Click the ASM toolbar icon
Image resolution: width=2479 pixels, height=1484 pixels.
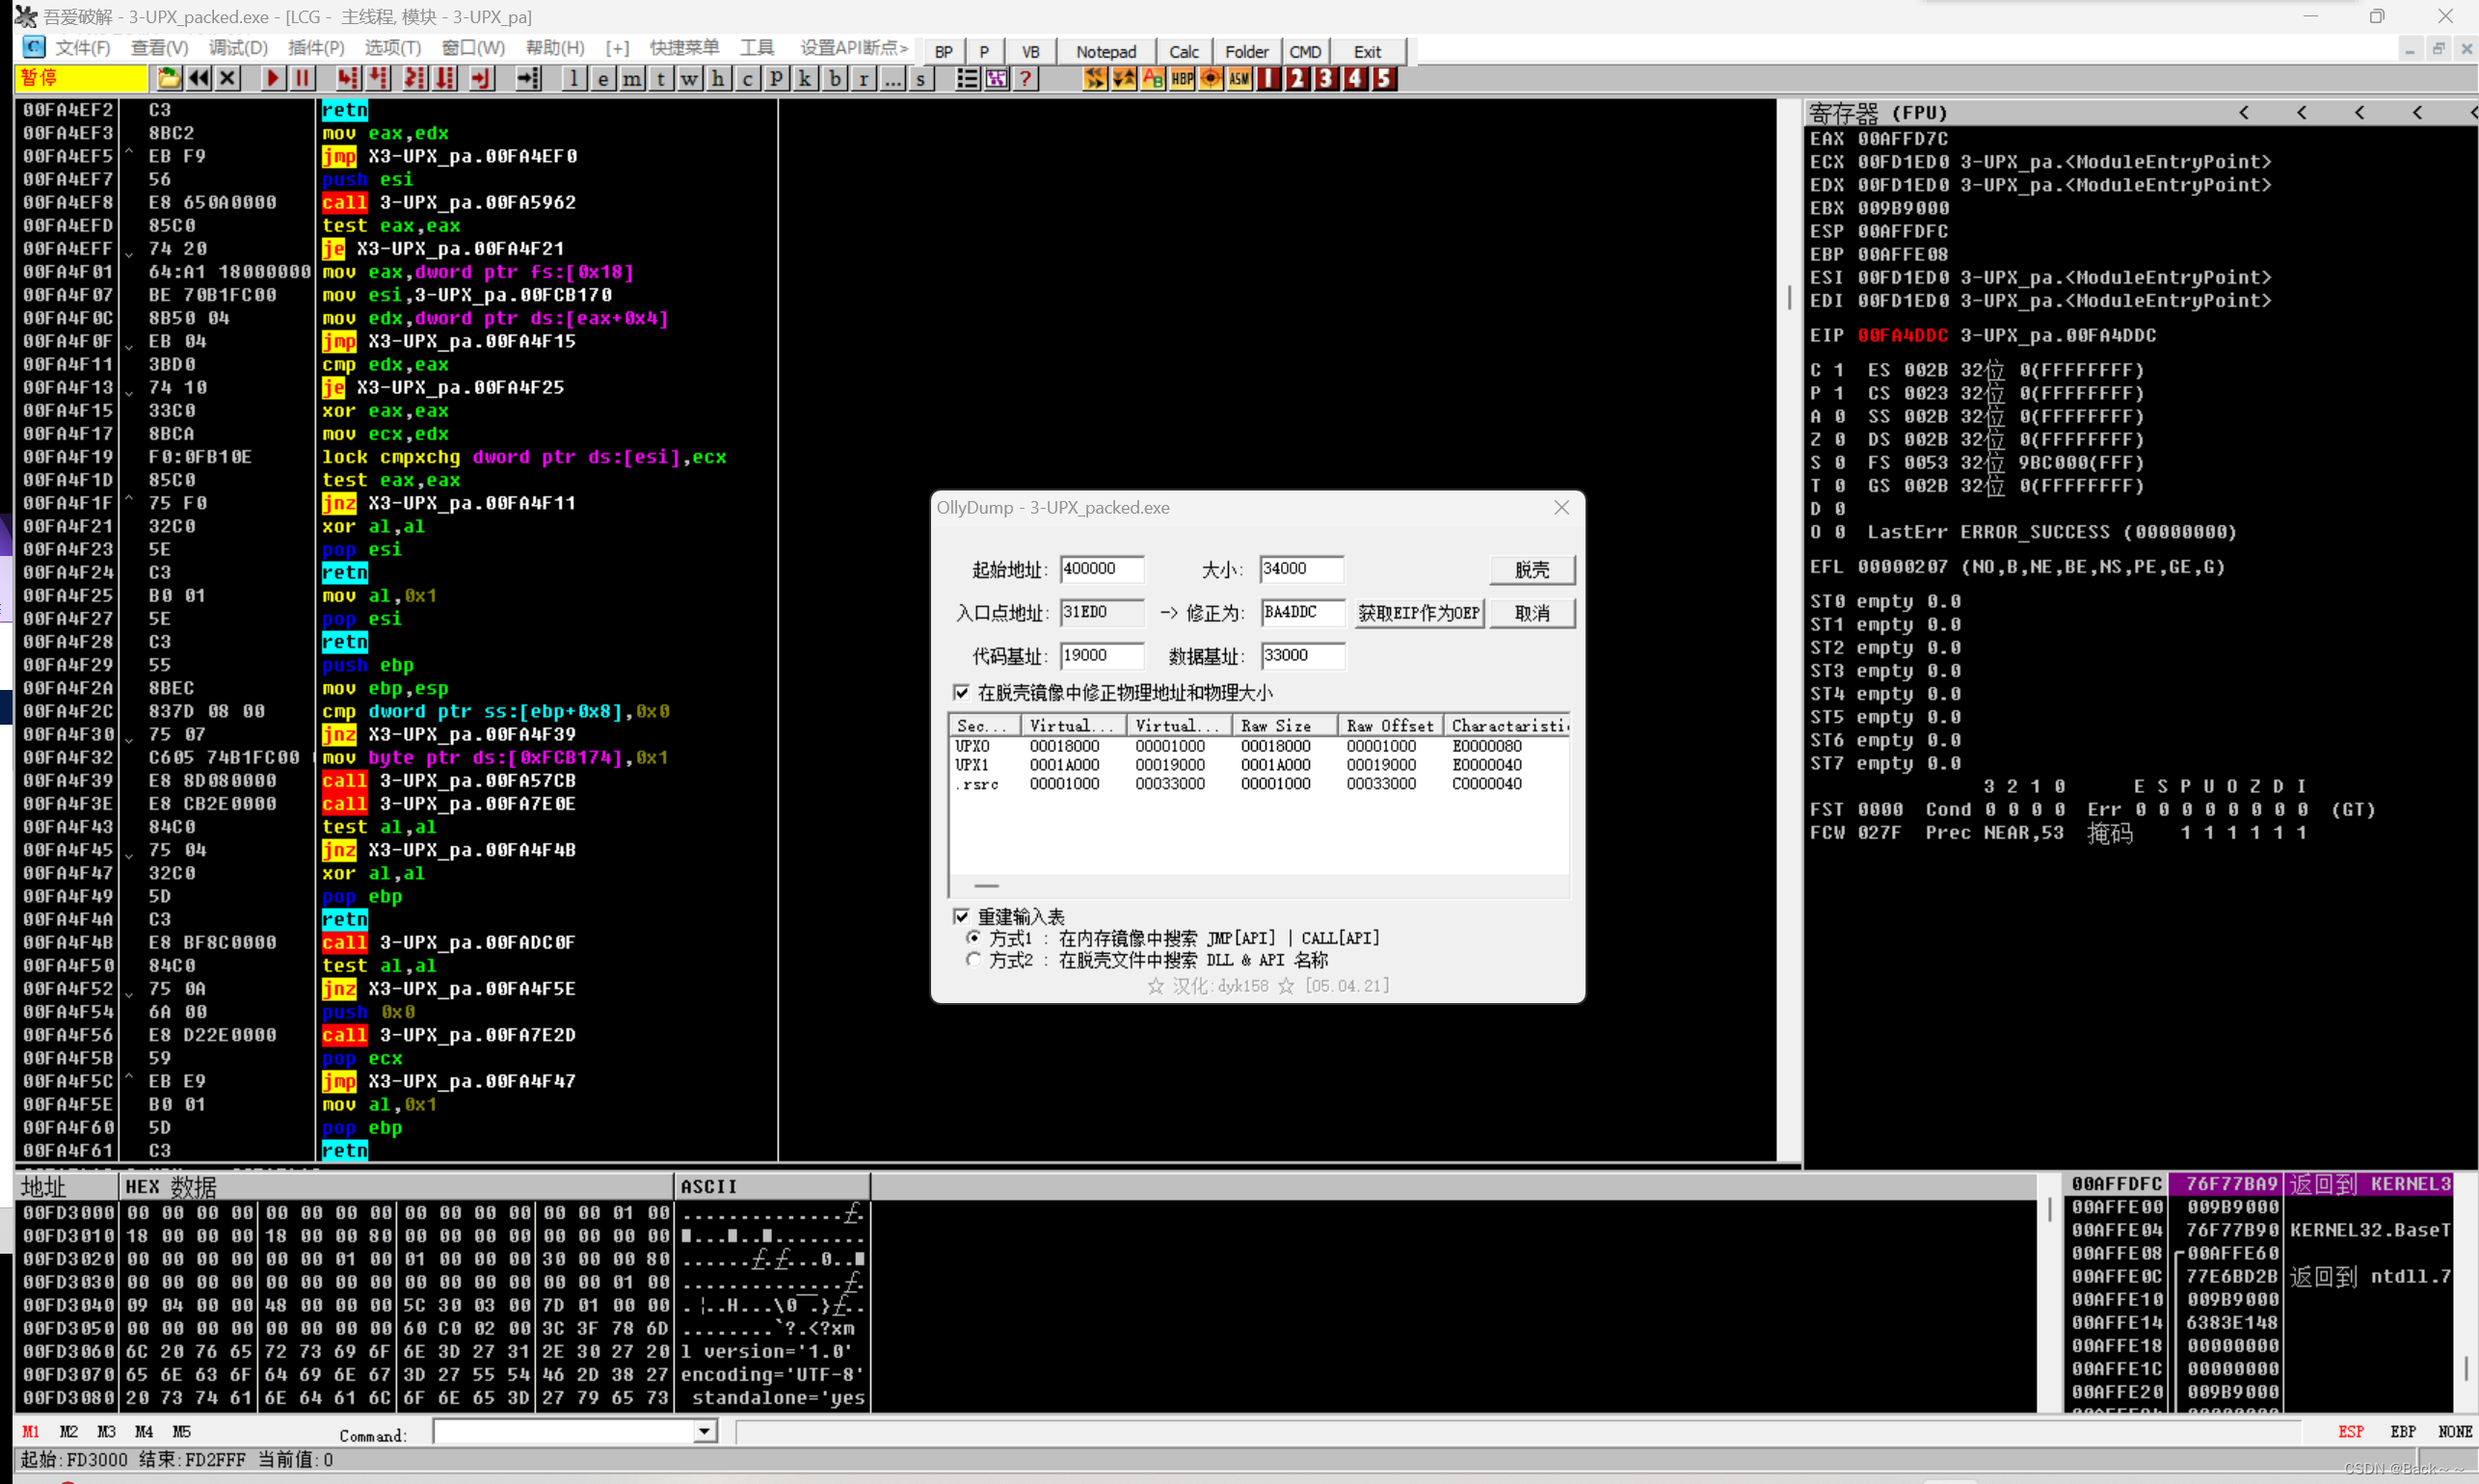[x=1239, y=78]
